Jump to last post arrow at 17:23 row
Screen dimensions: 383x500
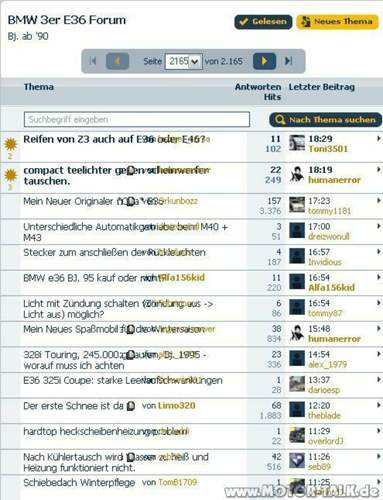point(378,200)
